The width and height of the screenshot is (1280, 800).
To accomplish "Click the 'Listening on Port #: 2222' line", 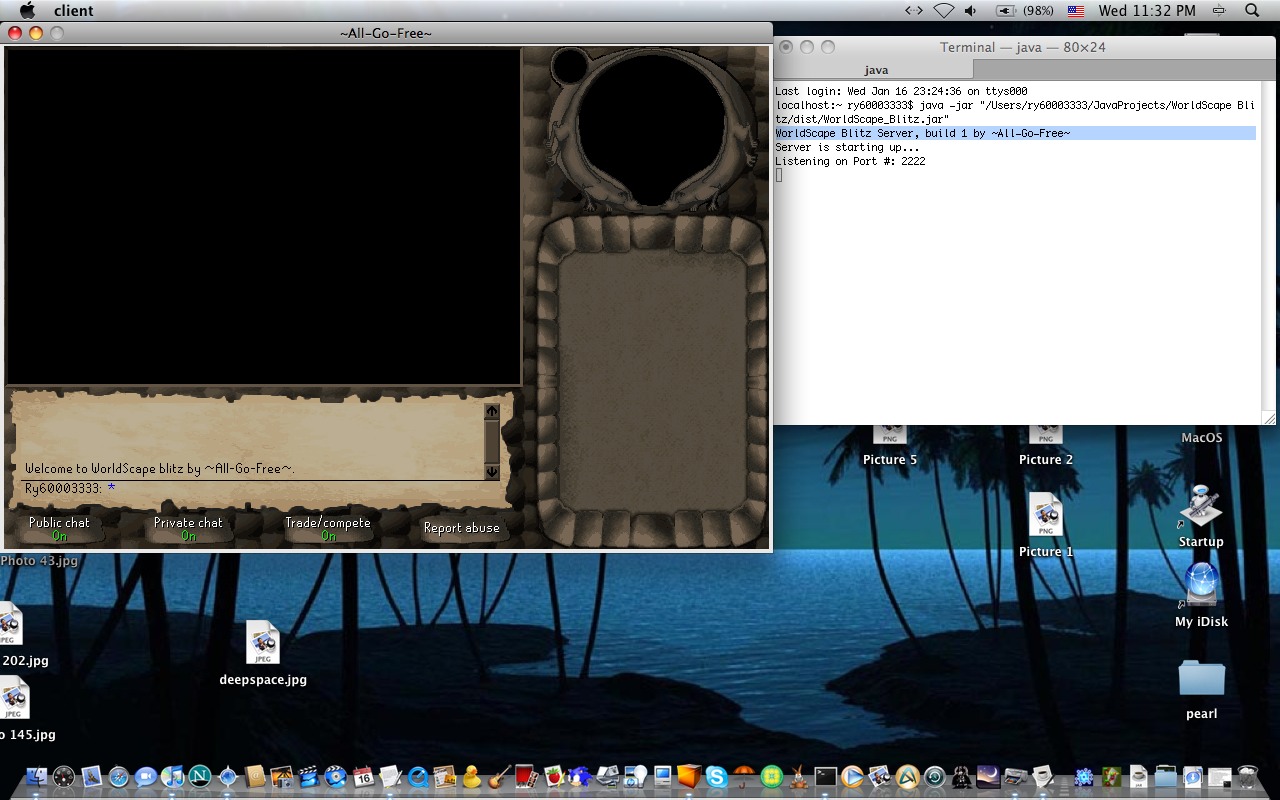I will (850, 161).
